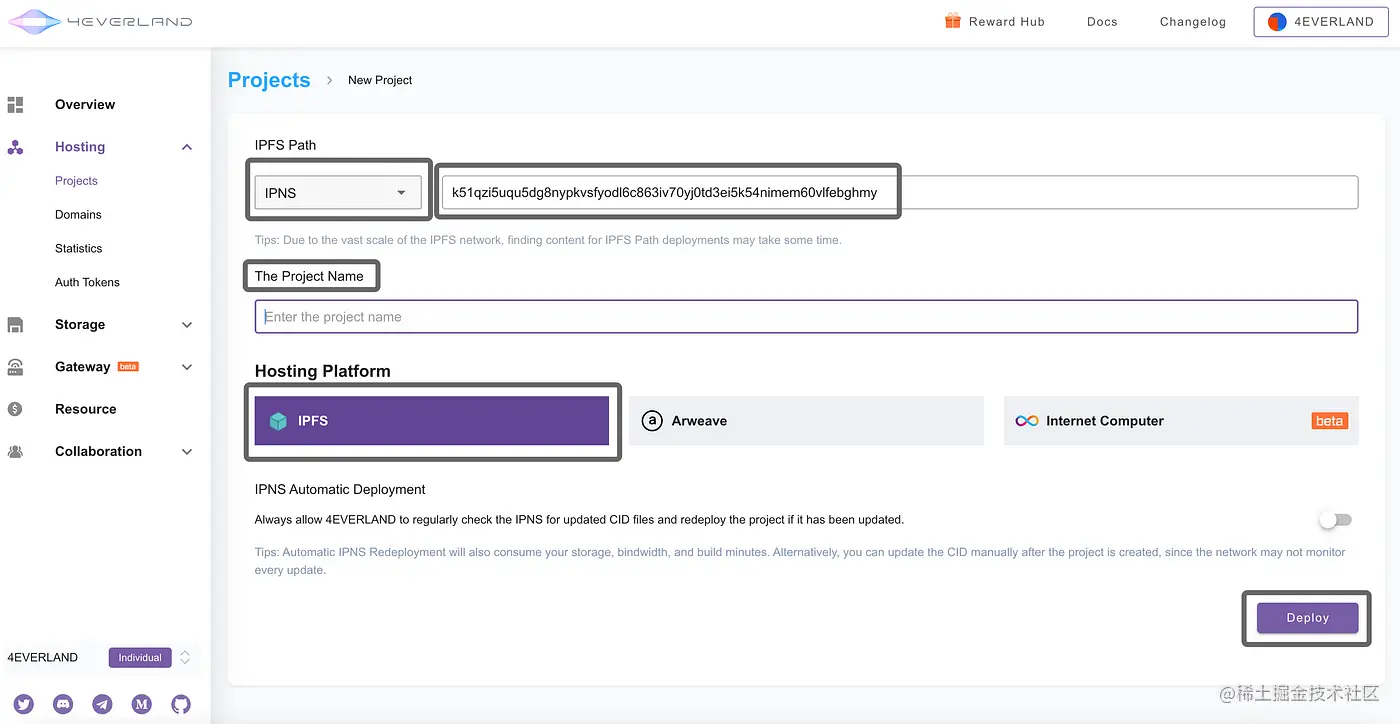Open the Discord social link
Viewport: 1400px width, 724px height.
pyautogui.click(x=63, y=704)
